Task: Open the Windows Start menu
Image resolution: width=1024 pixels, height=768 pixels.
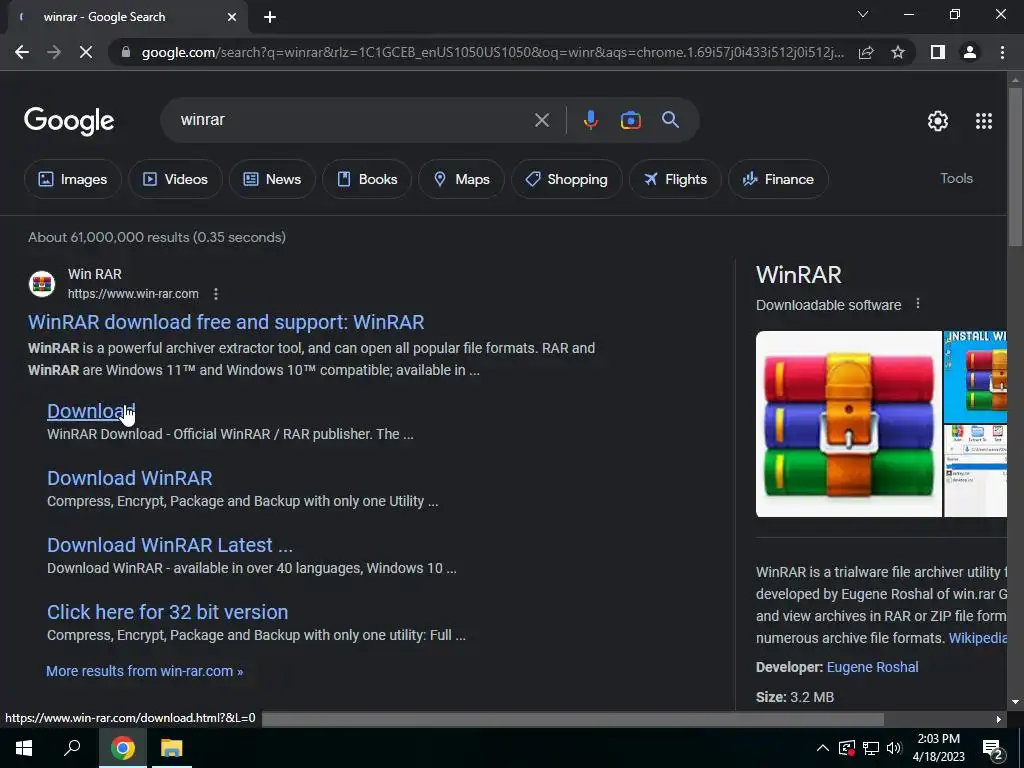Action: 24,748
